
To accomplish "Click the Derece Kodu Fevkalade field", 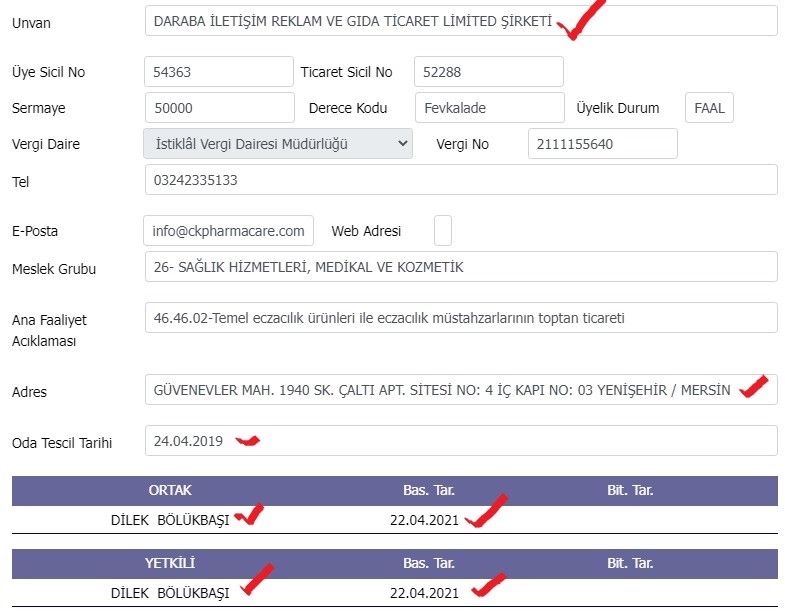I will (x=490, y=108).
